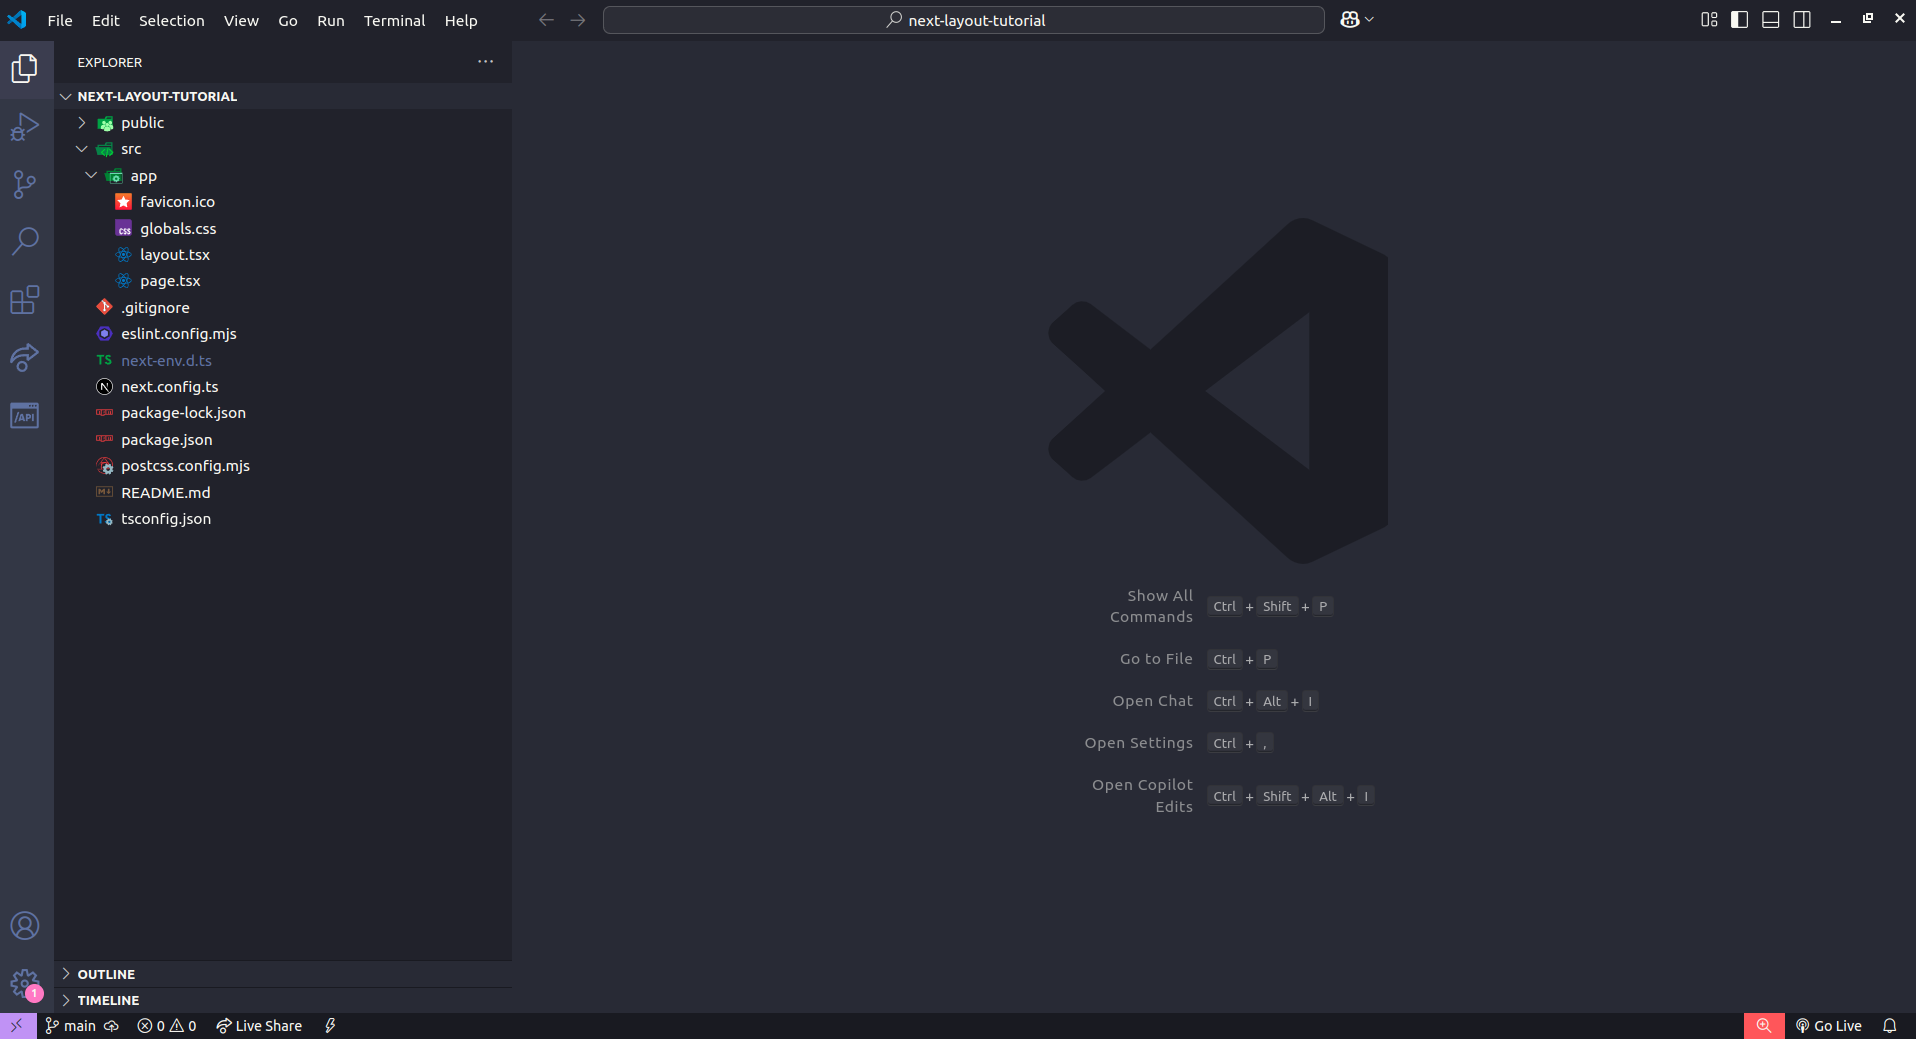The width and height of the screenshot is (1916, 1039).
Task: Expand the public folder
Action: click(x=284, y=123)
